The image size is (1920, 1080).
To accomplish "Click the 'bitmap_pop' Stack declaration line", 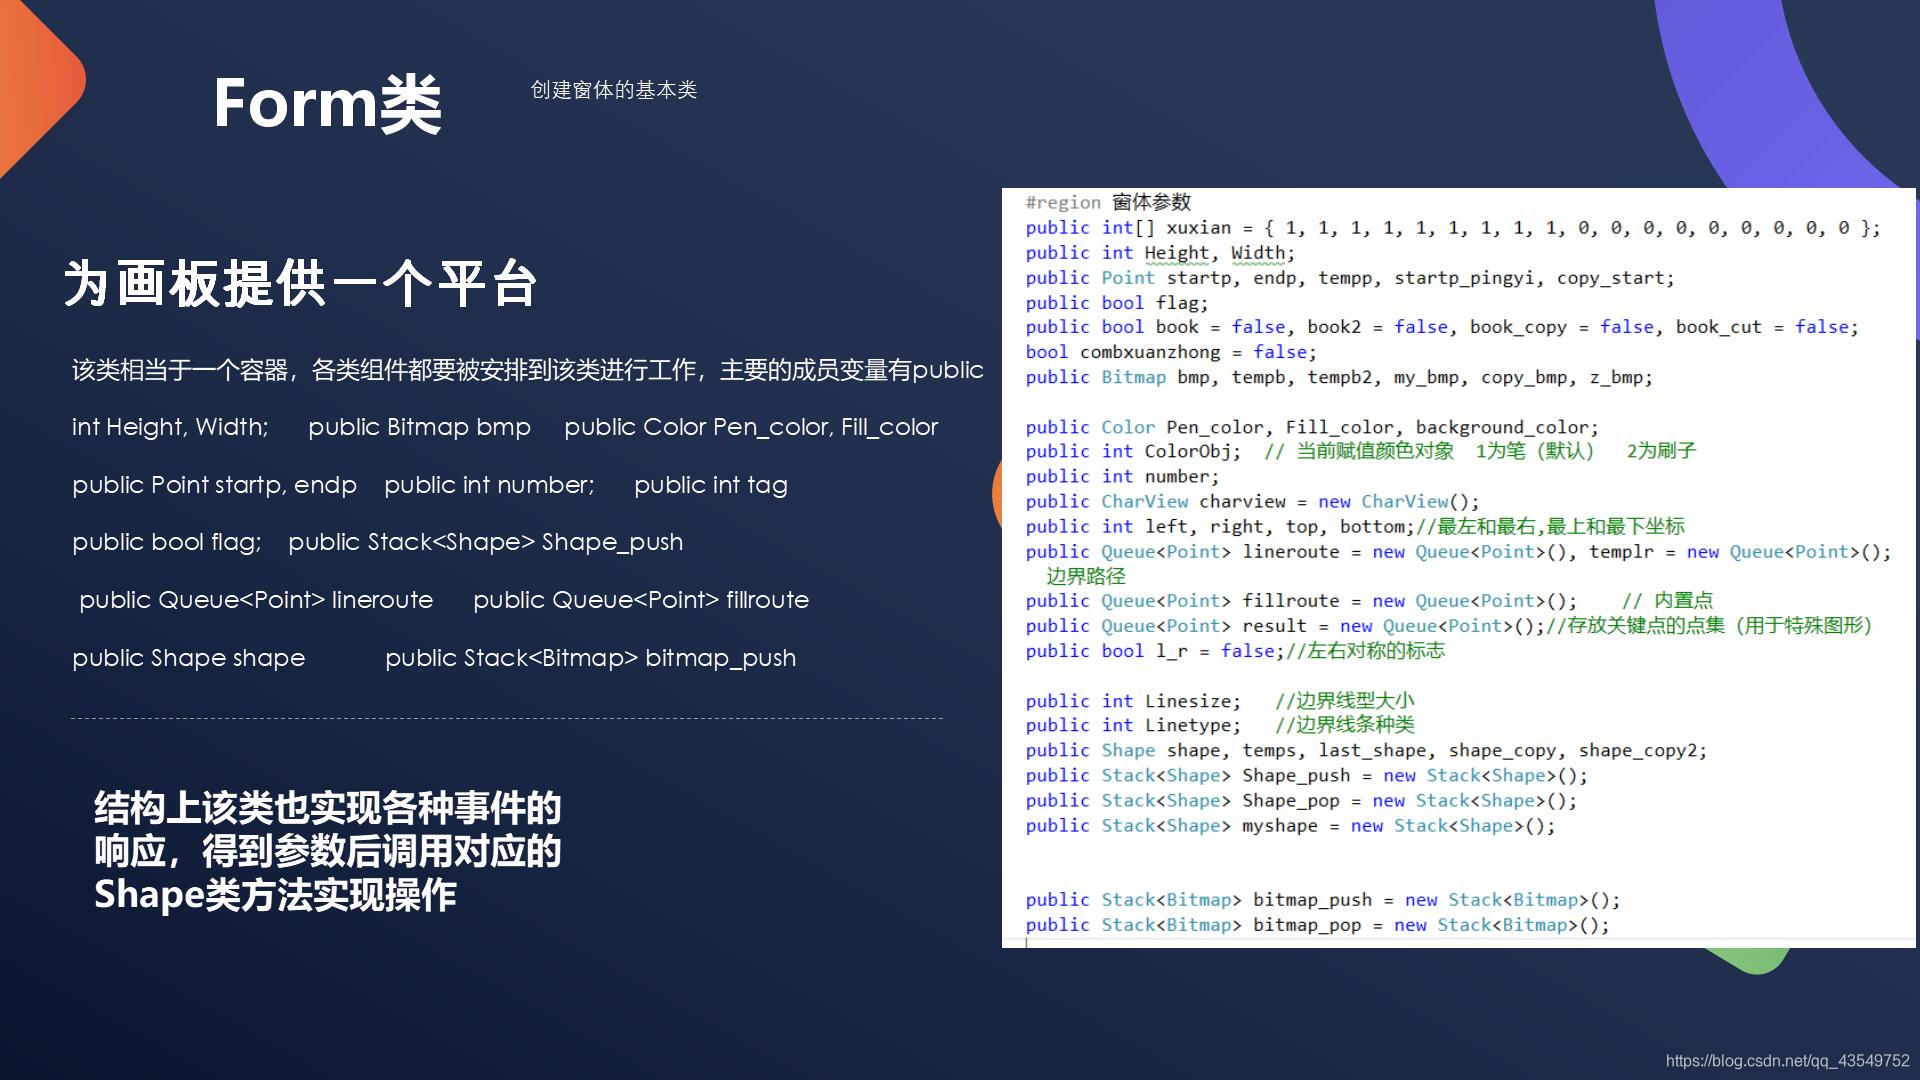I will (1317, 924).
